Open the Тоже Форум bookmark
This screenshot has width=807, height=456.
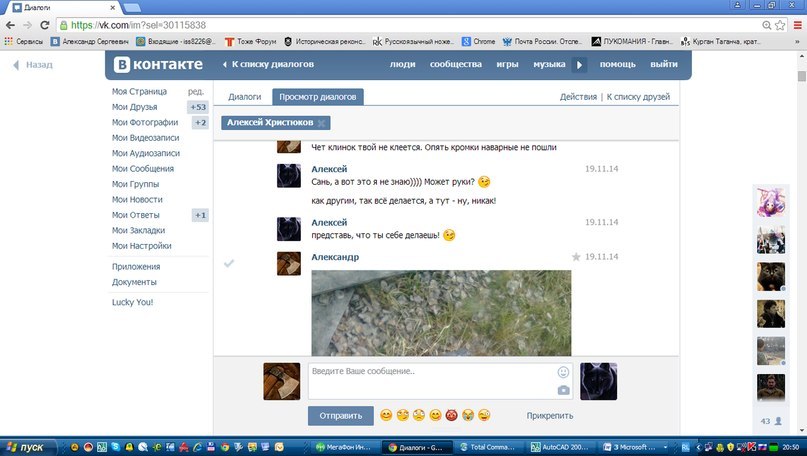point(251,41)
